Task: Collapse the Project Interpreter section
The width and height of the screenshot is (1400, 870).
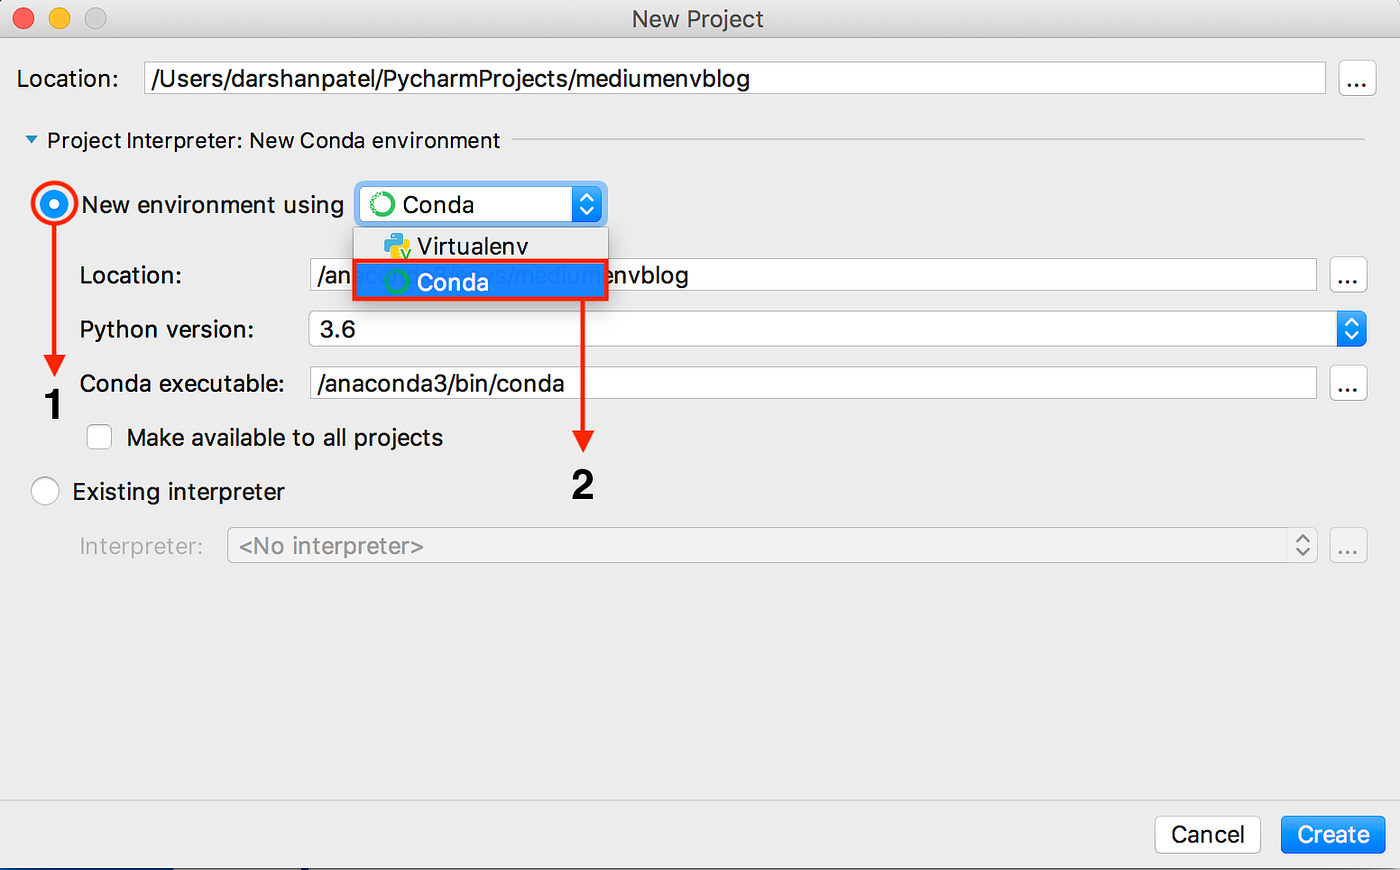Action: [x=30, y=140]
